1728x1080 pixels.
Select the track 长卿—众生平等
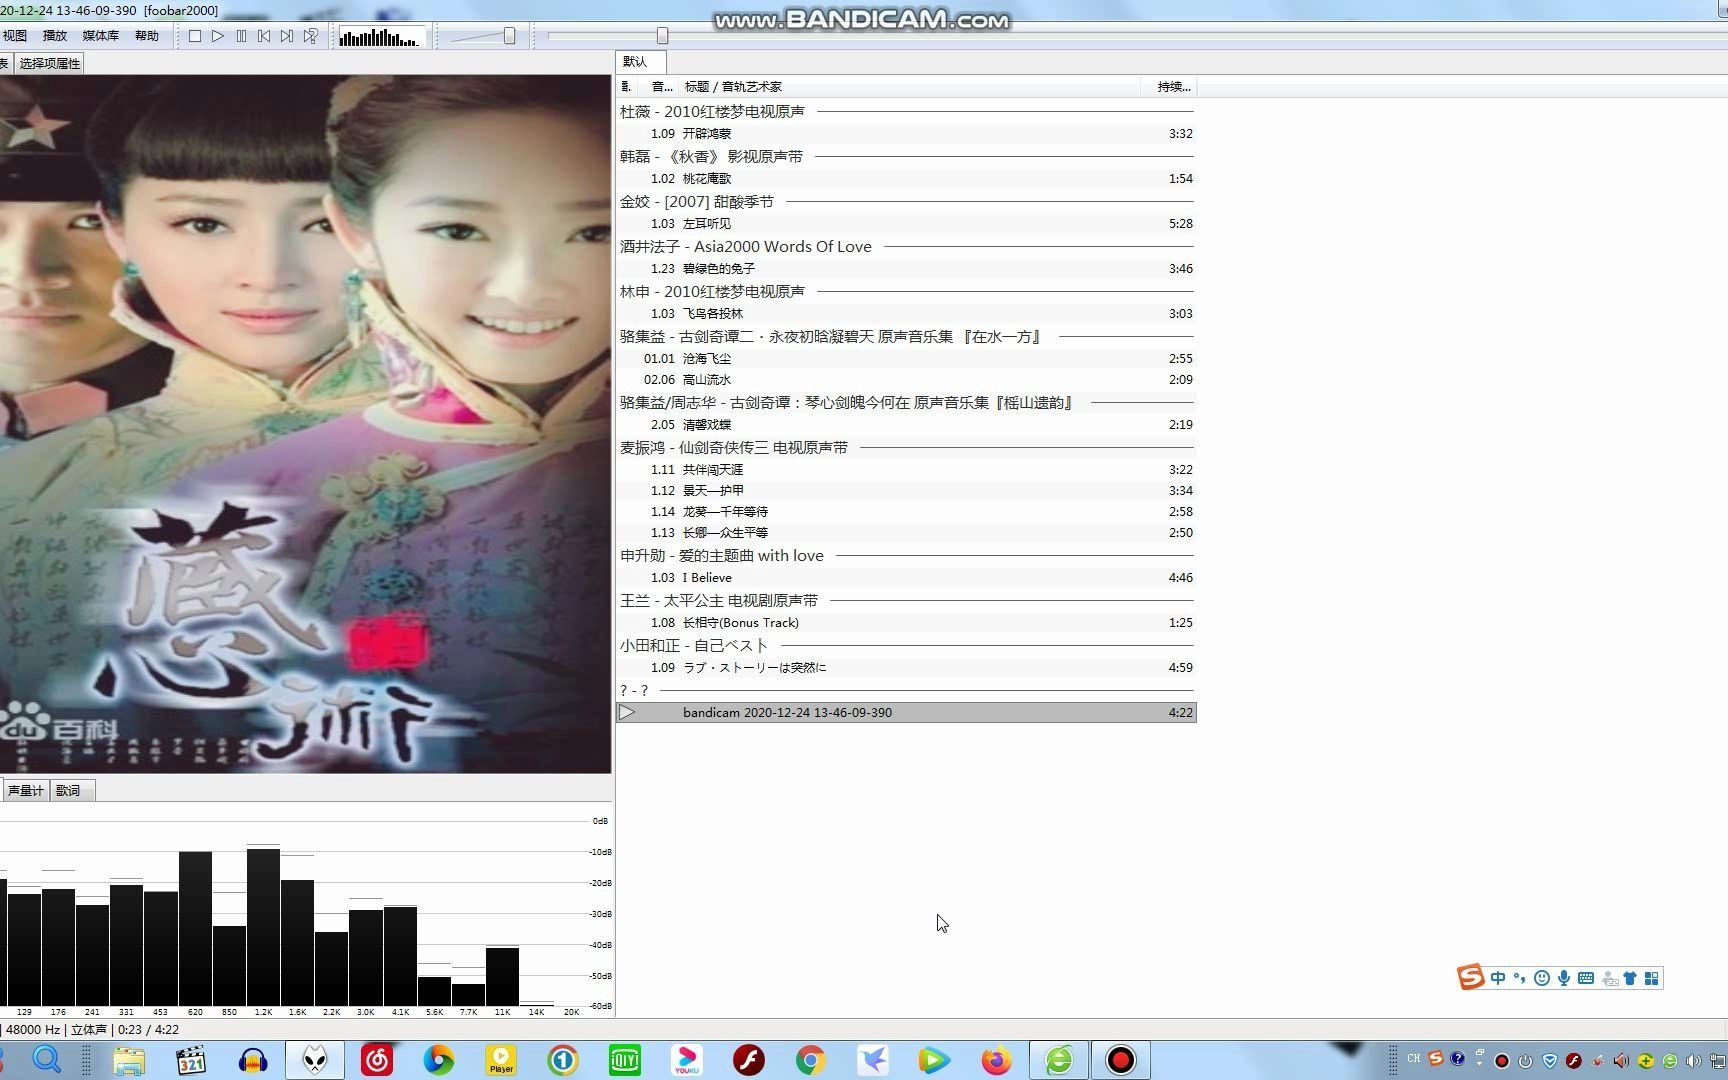coord(906,532)
